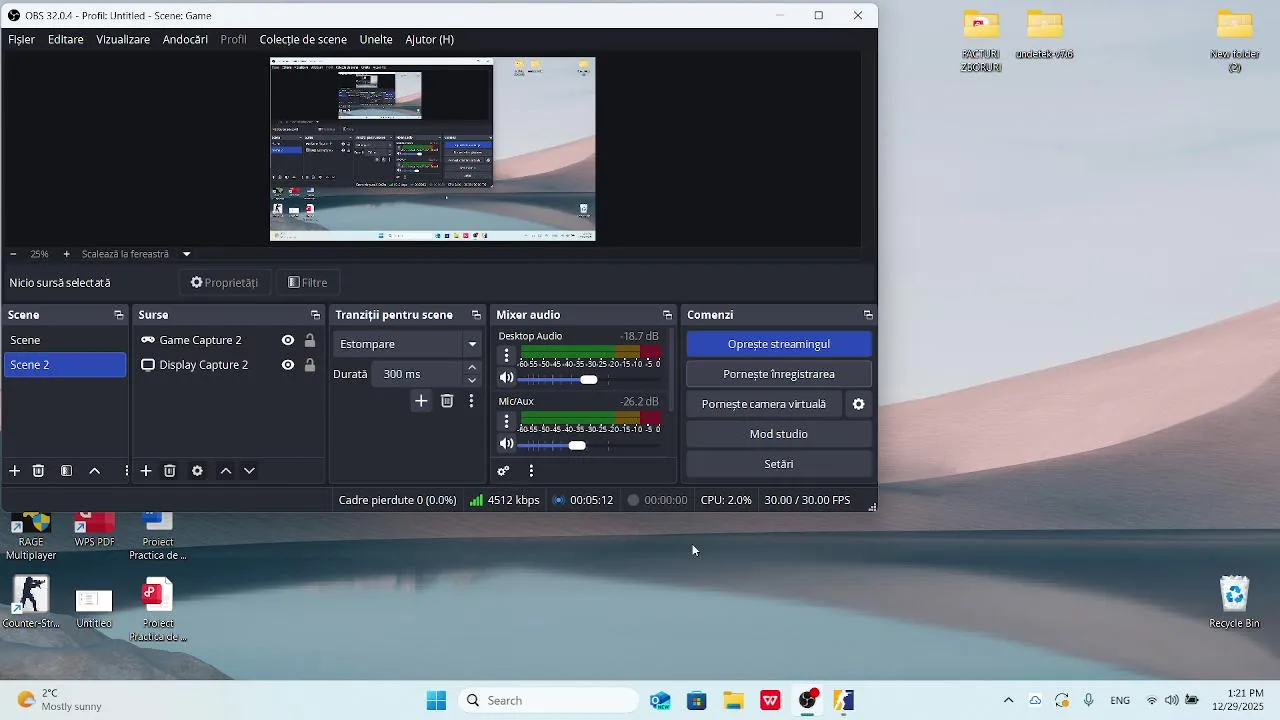This screenshot has width=1280, height=720.
Task: Pop out the Scene dock panel
Action: 118,315
